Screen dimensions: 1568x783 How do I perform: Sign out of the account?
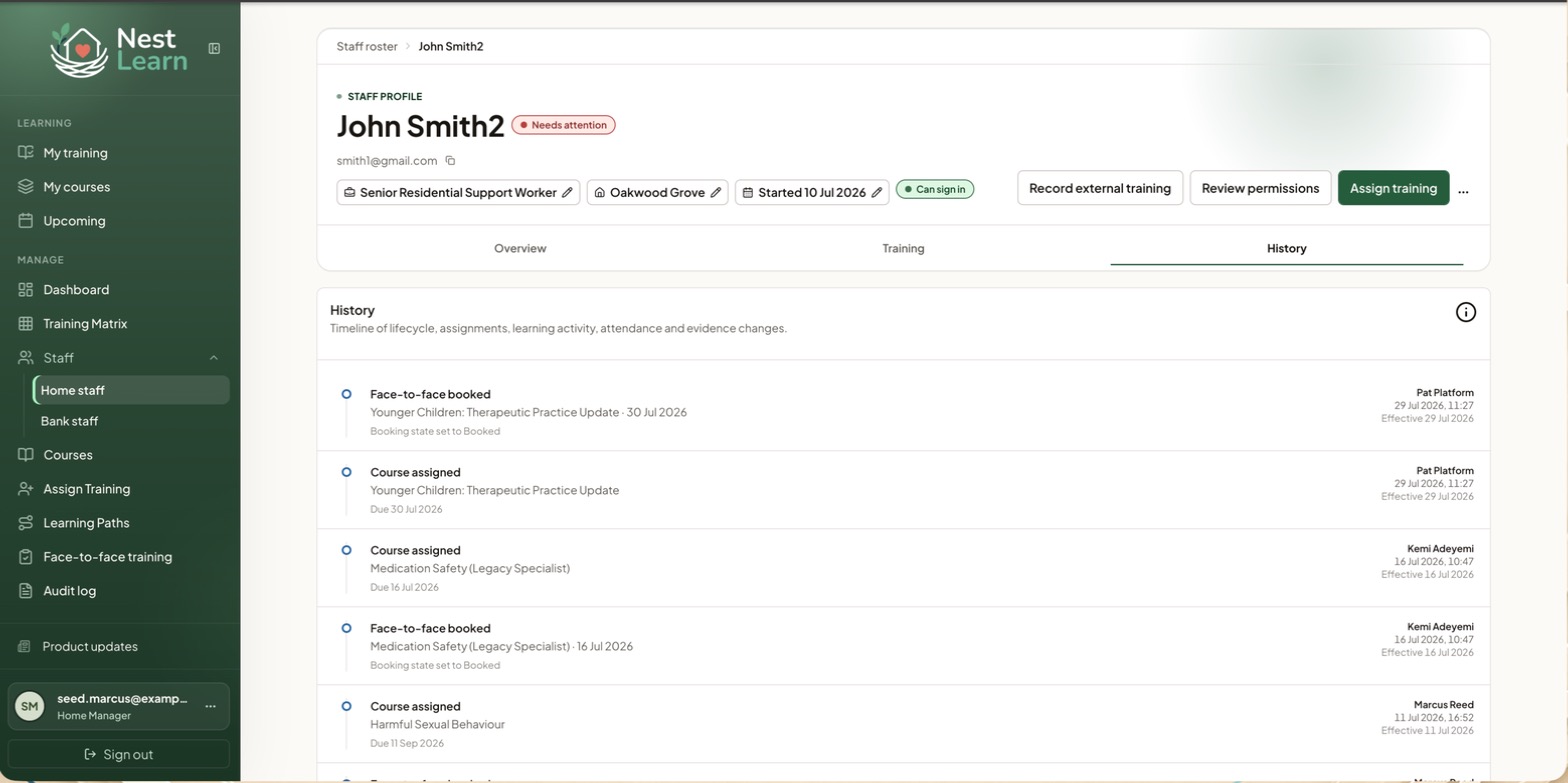click(x=119, y=755)
